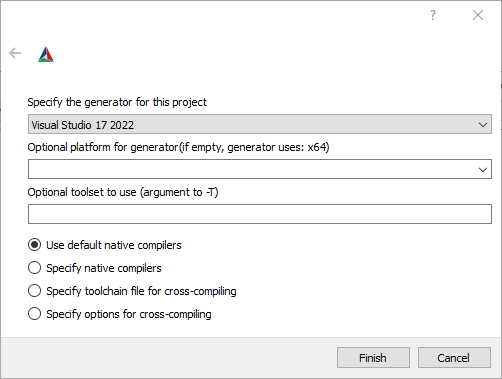The image size is (502, 379).
Task: Focus the empty optional platform field
Action: 260,169
